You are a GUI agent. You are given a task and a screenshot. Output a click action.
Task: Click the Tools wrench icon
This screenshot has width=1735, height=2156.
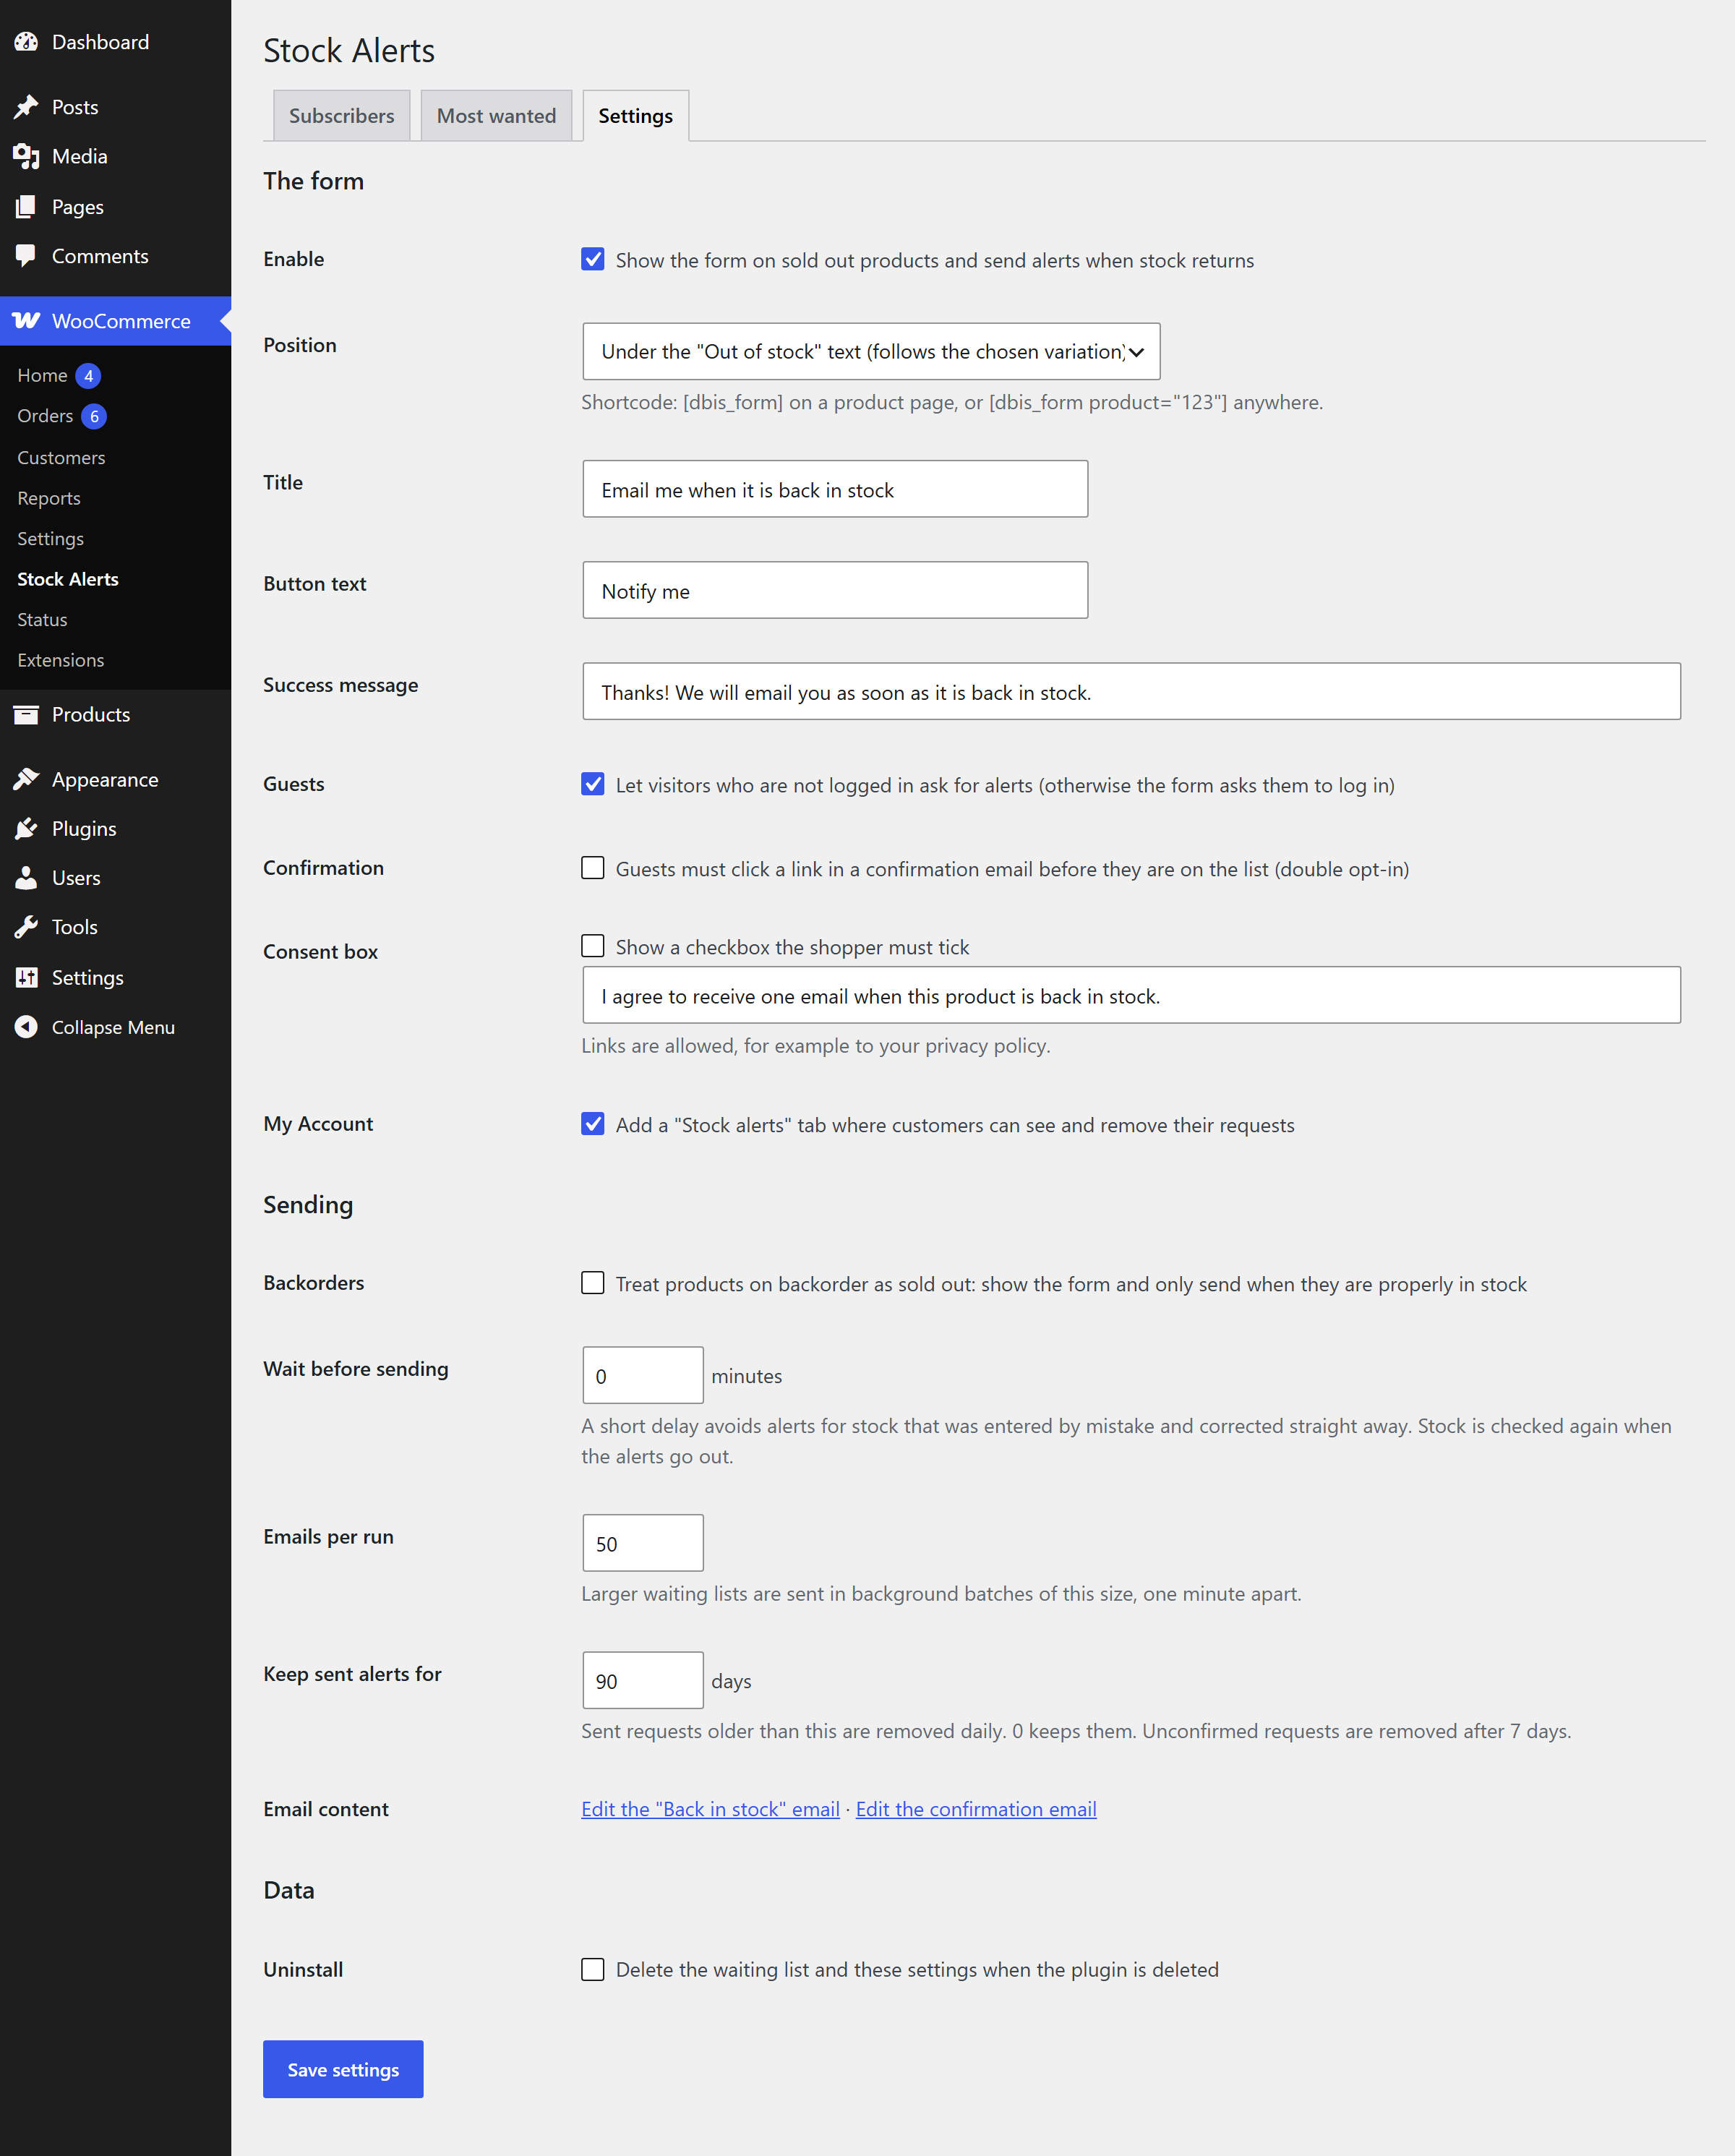pos(26,927)
